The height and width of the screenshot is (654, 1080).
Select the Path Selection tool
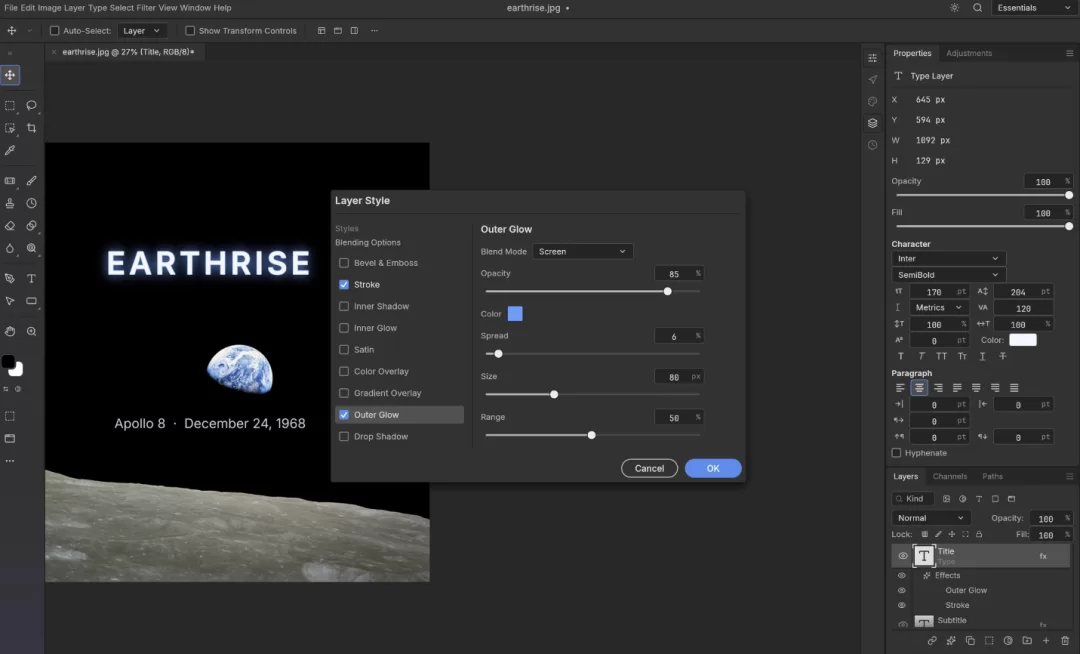[x=10, y=301]
